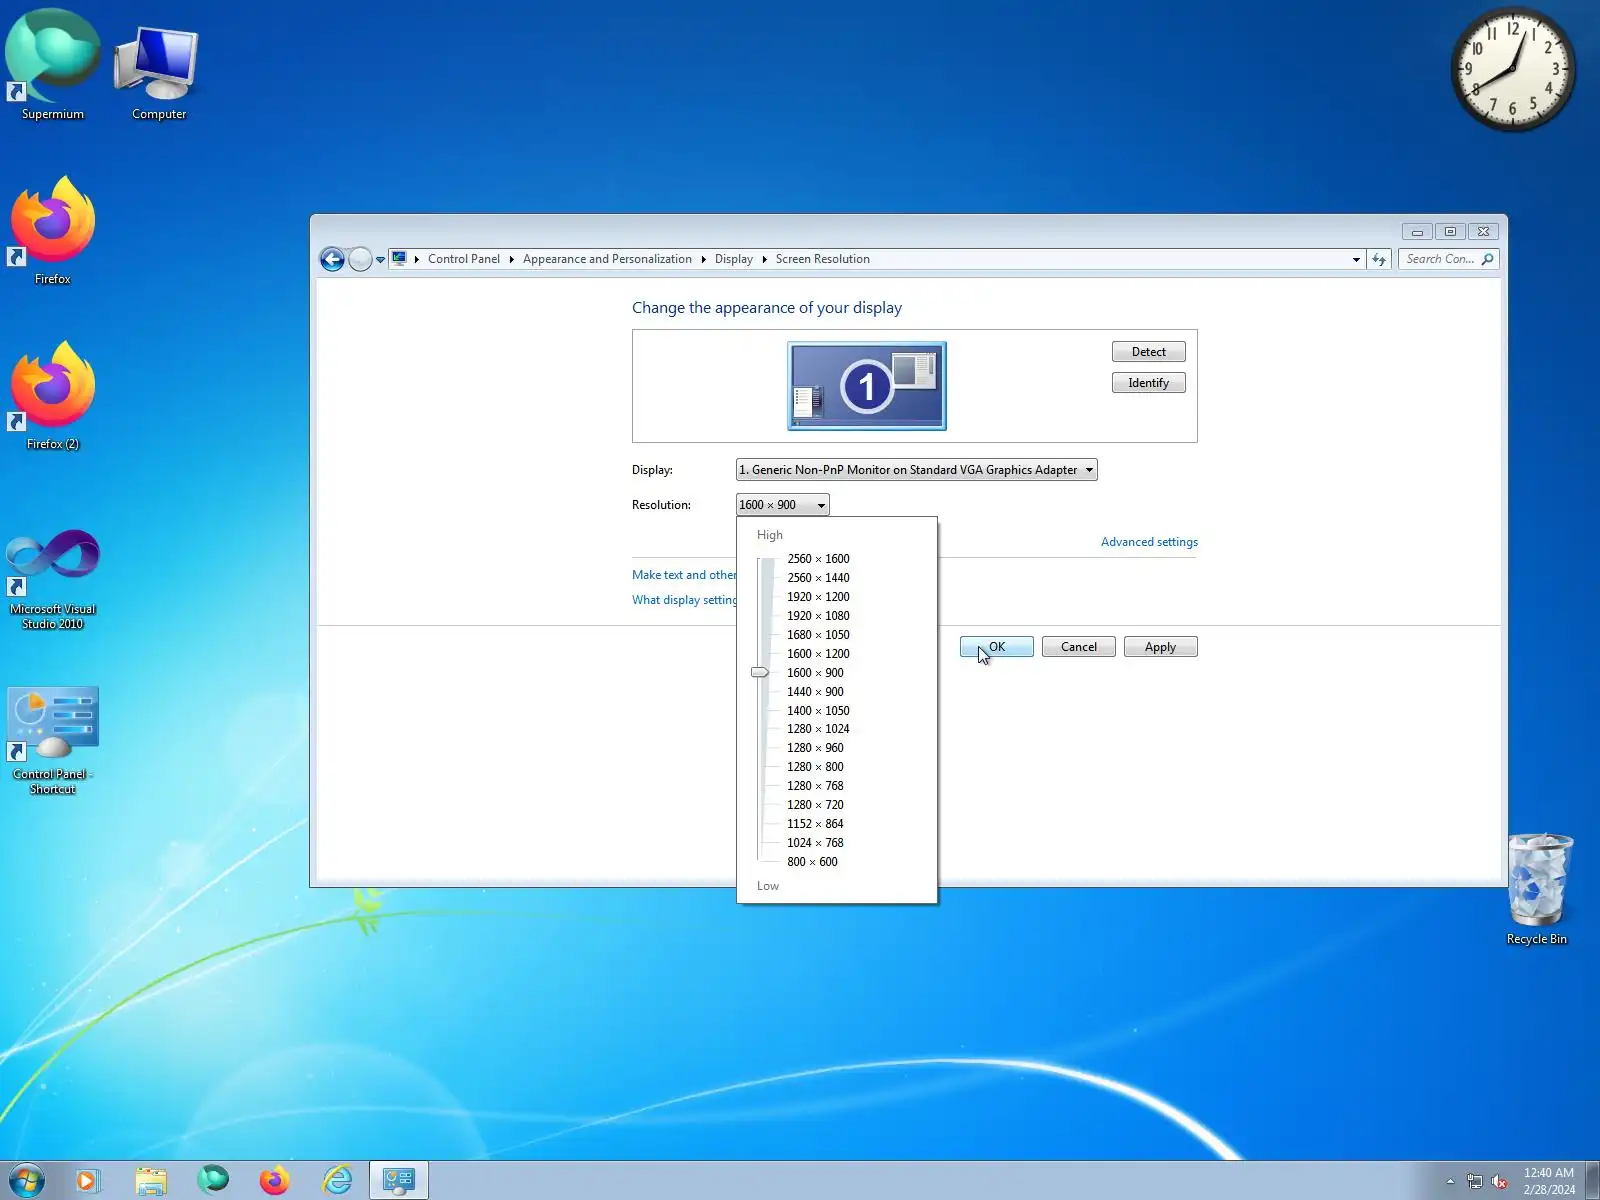Viewport: 1600px width, 1200px height.
Task: Open the muted volume tray icon
Action: (x=1499, y=1181)
